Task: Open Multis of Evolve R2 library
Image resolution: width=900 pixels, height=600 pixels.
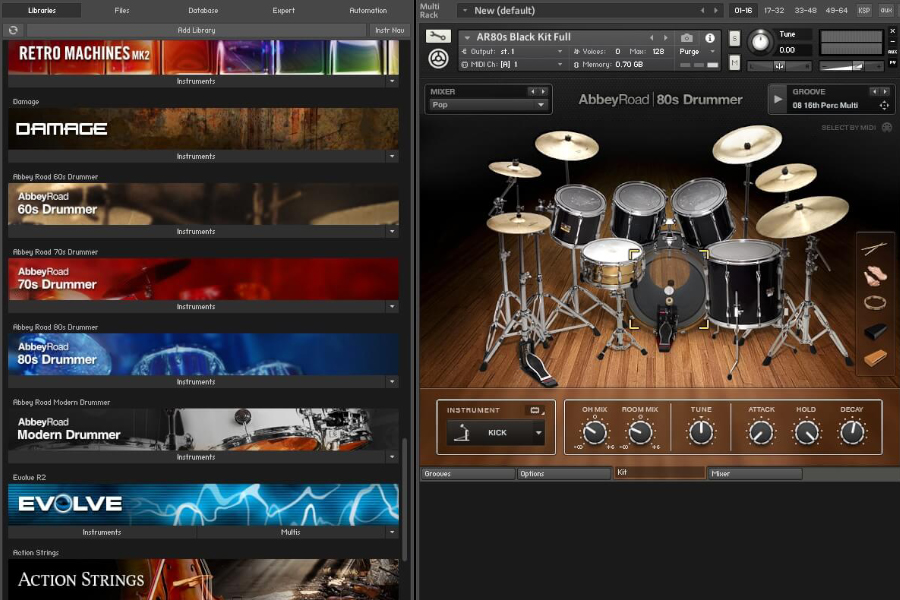Action: (x=290, y=532)
